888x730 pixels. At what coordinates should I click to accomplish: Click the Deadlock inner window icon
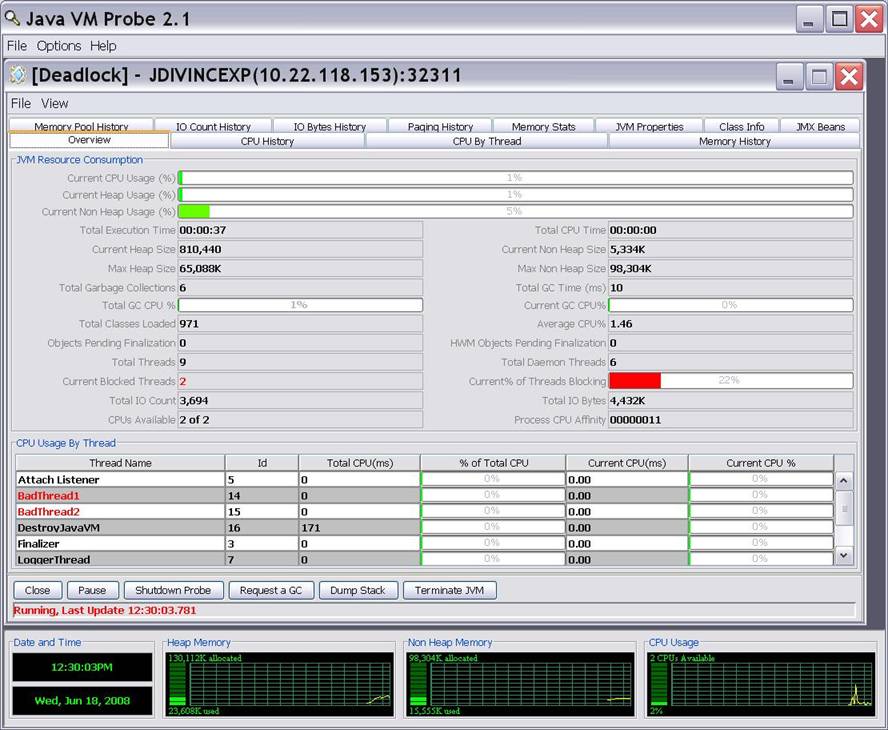click(x=18, y=75)
